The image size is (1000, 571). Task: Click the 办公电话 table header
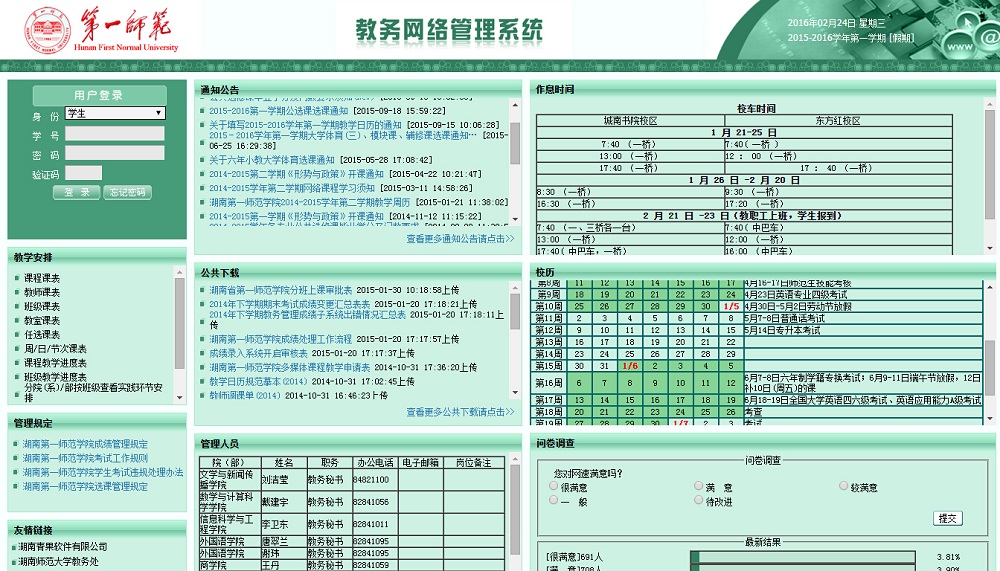coord(375,463)
